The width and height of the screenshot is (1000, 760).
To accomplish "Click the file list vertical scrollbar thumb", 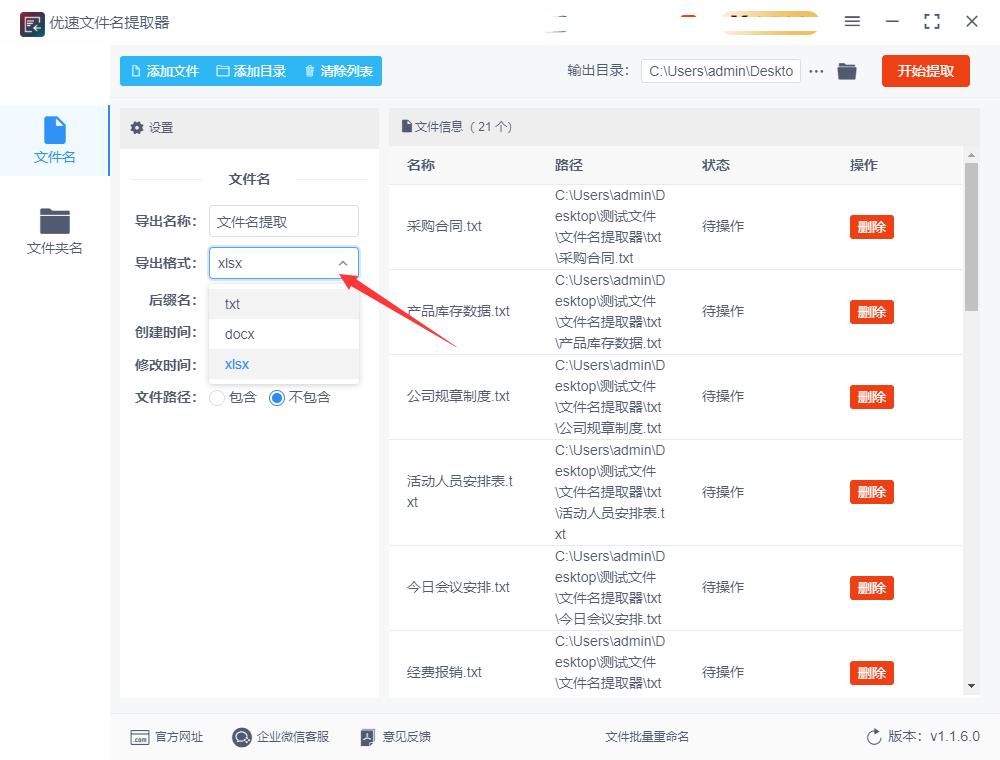I will 971,237.
